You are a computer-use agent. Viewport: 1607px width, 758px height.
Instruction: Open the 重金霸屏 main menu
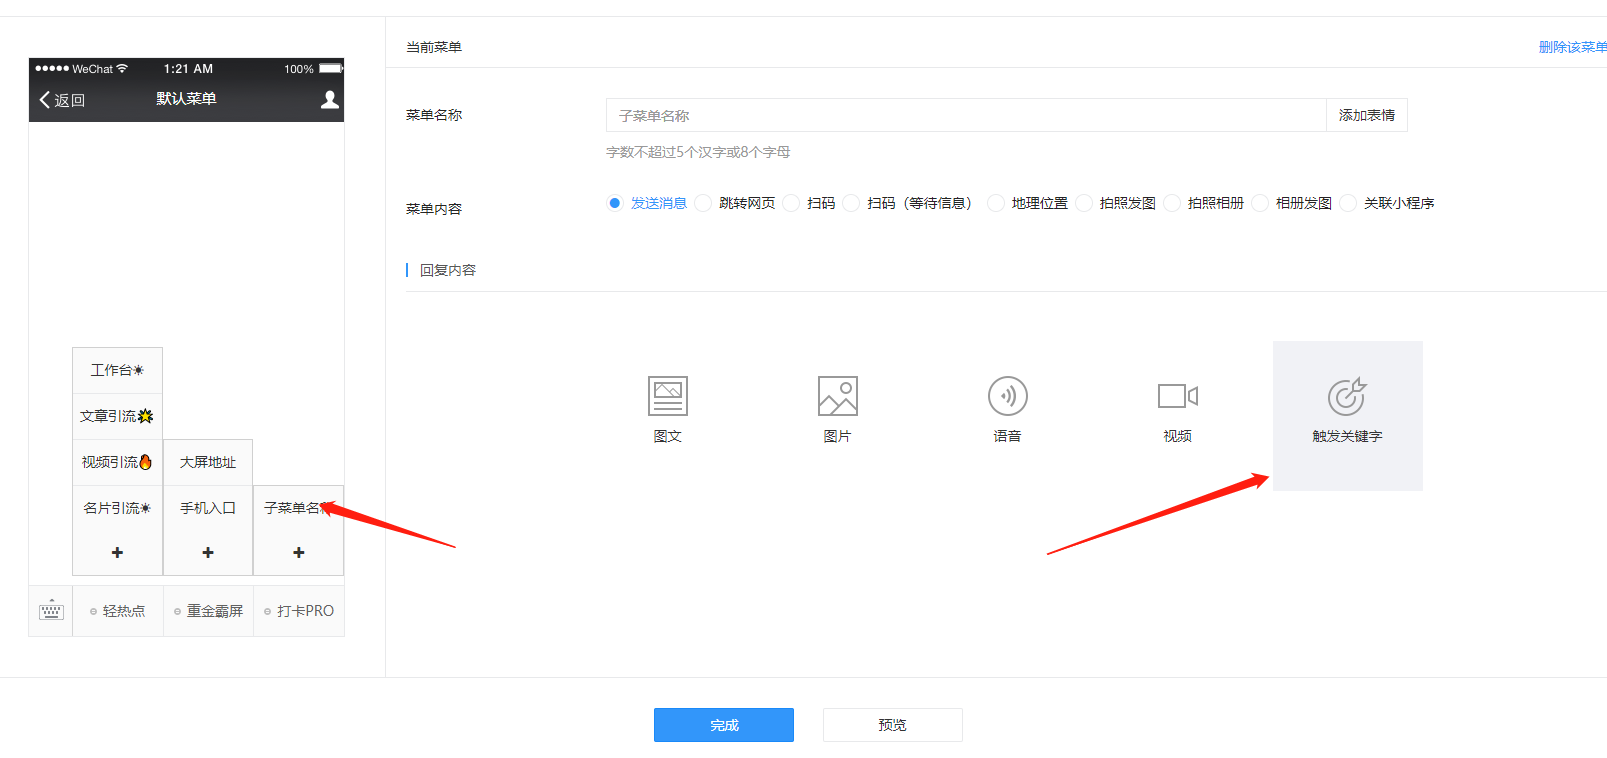(x=208, y=611)
